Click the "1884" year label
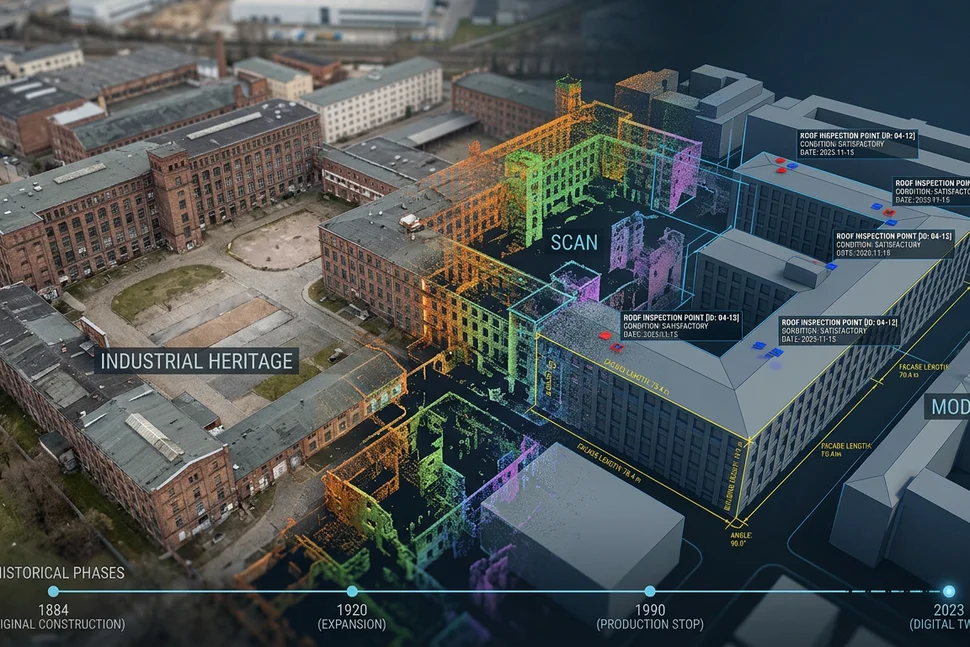970x647 pixels. point(53,610)
